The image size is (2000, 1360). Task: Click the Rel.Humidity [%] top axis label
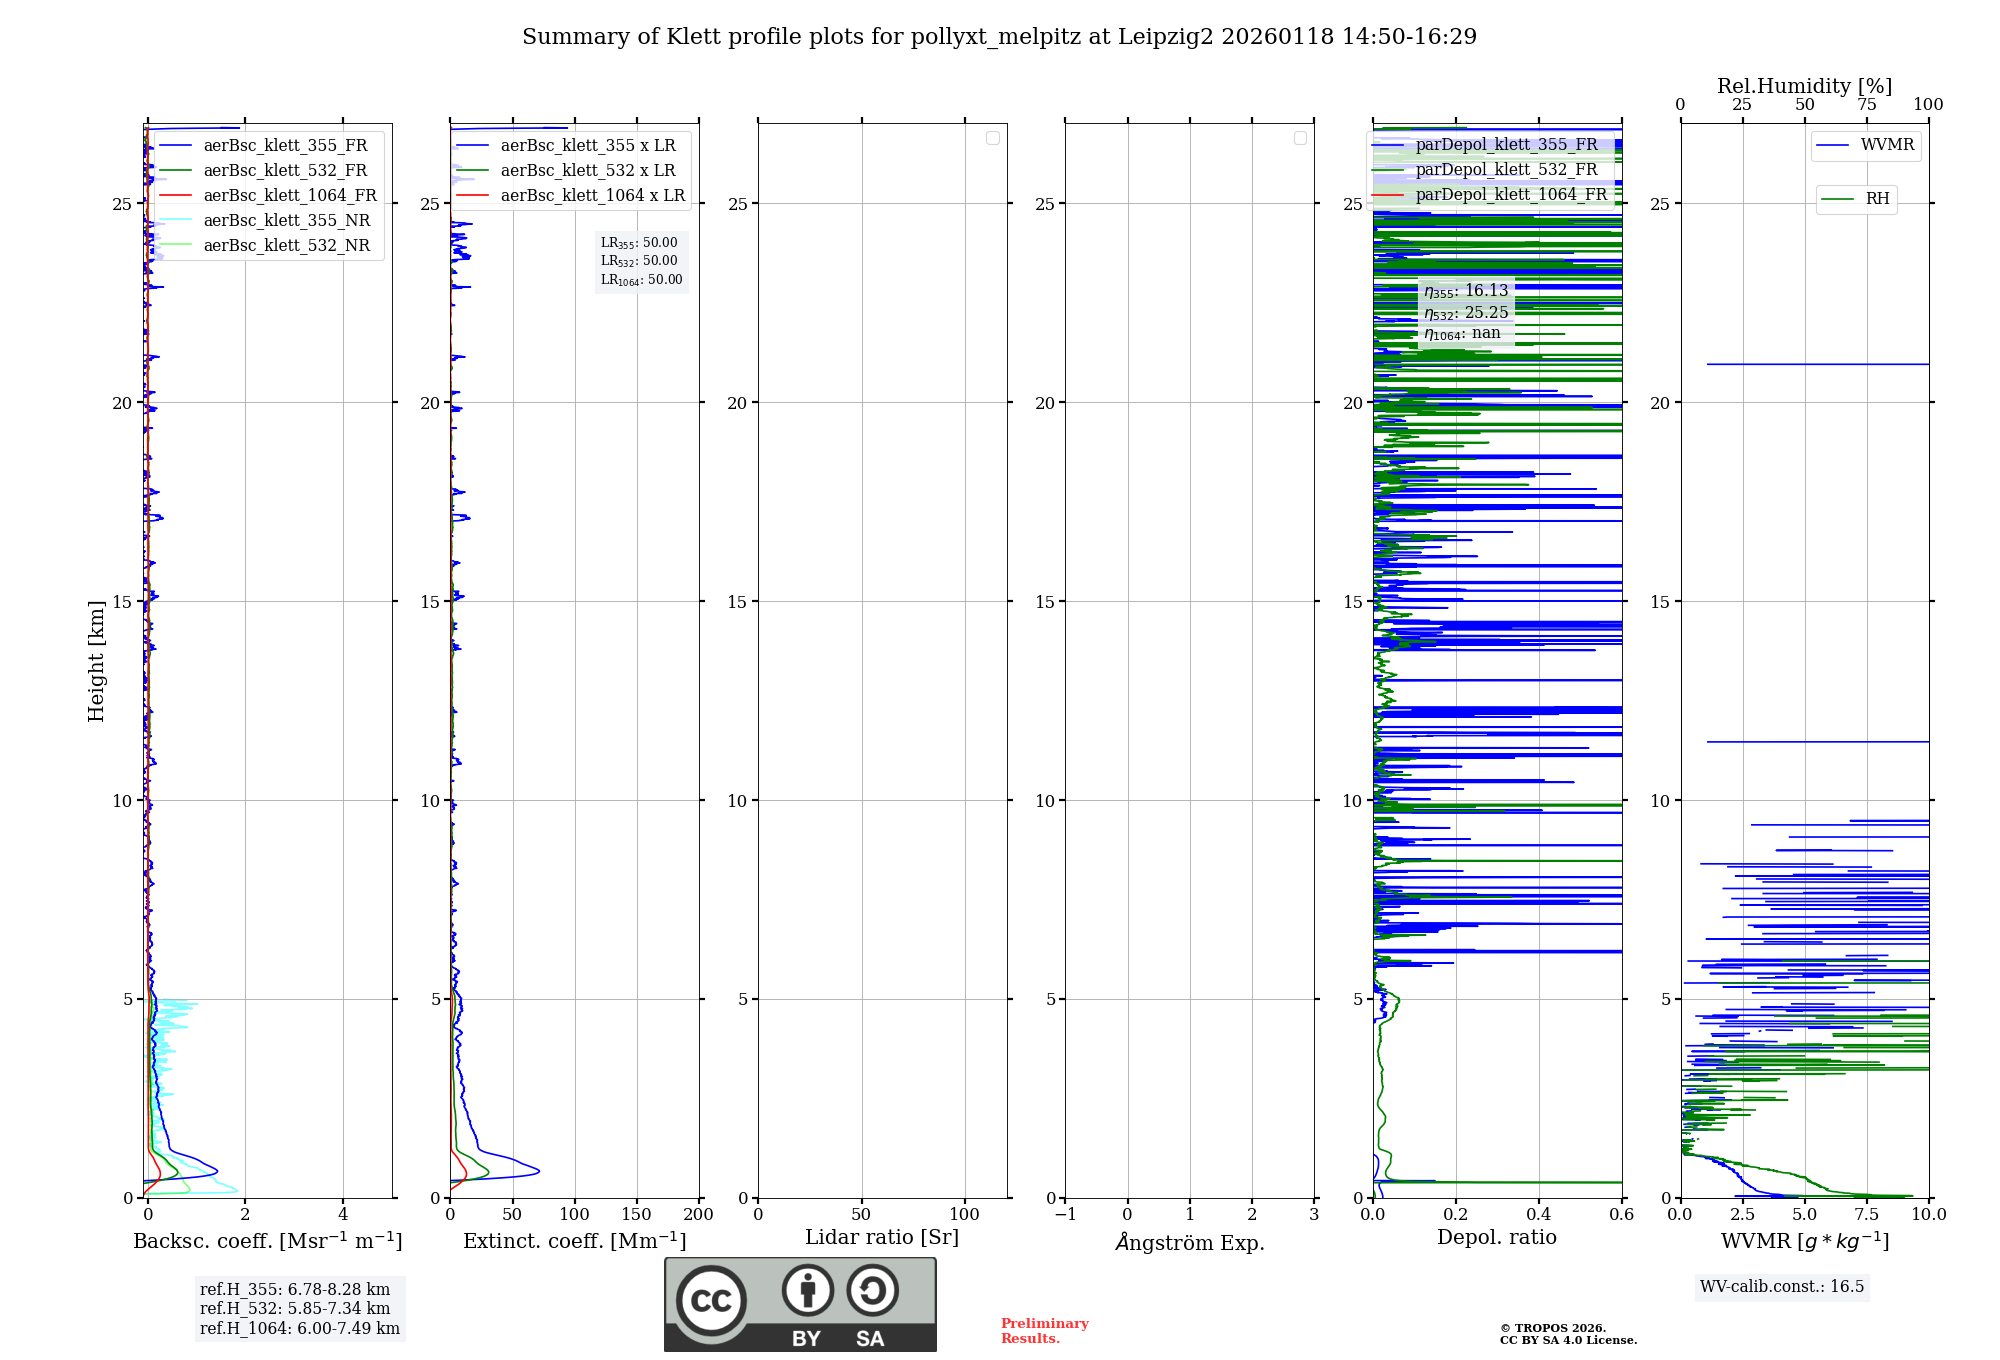tap(1804, 86)
